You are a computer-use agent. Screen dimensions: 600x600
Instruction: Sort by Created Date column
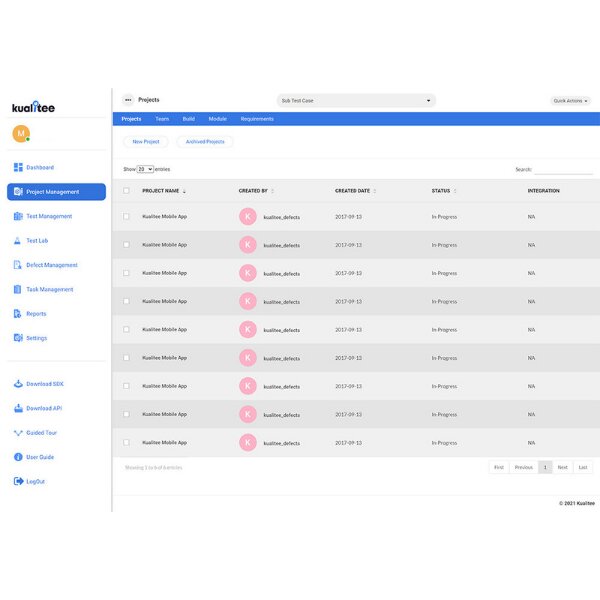(x=355, y=191)
